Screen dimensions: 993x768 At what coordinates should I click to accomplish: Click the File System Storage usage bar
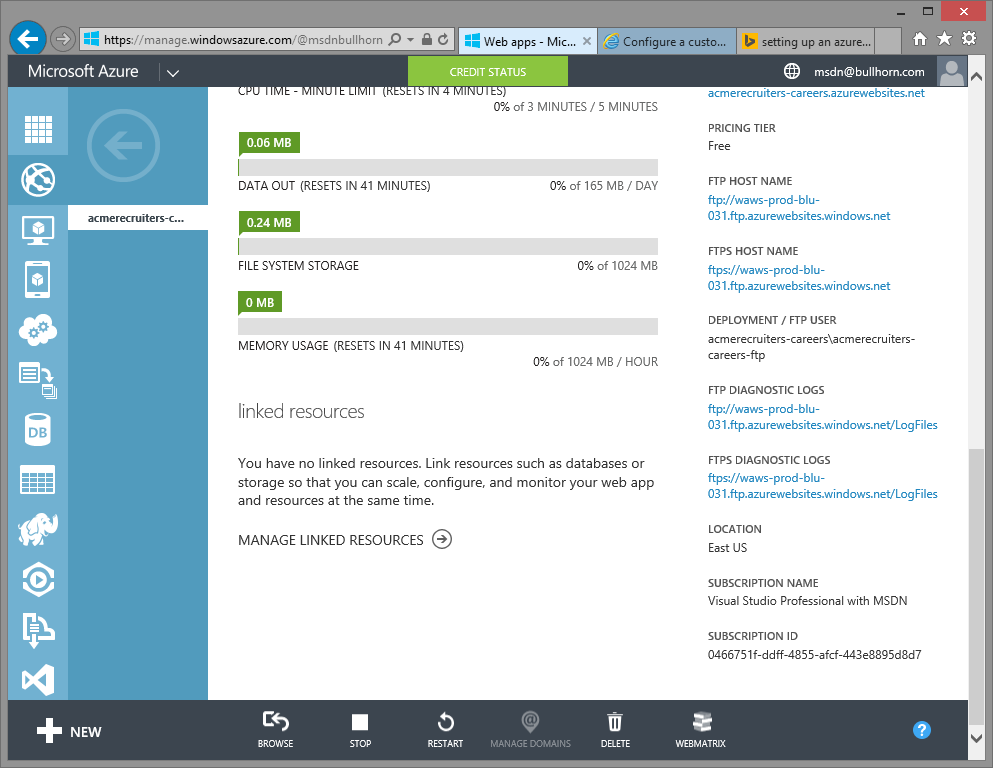tap(448, 246)
